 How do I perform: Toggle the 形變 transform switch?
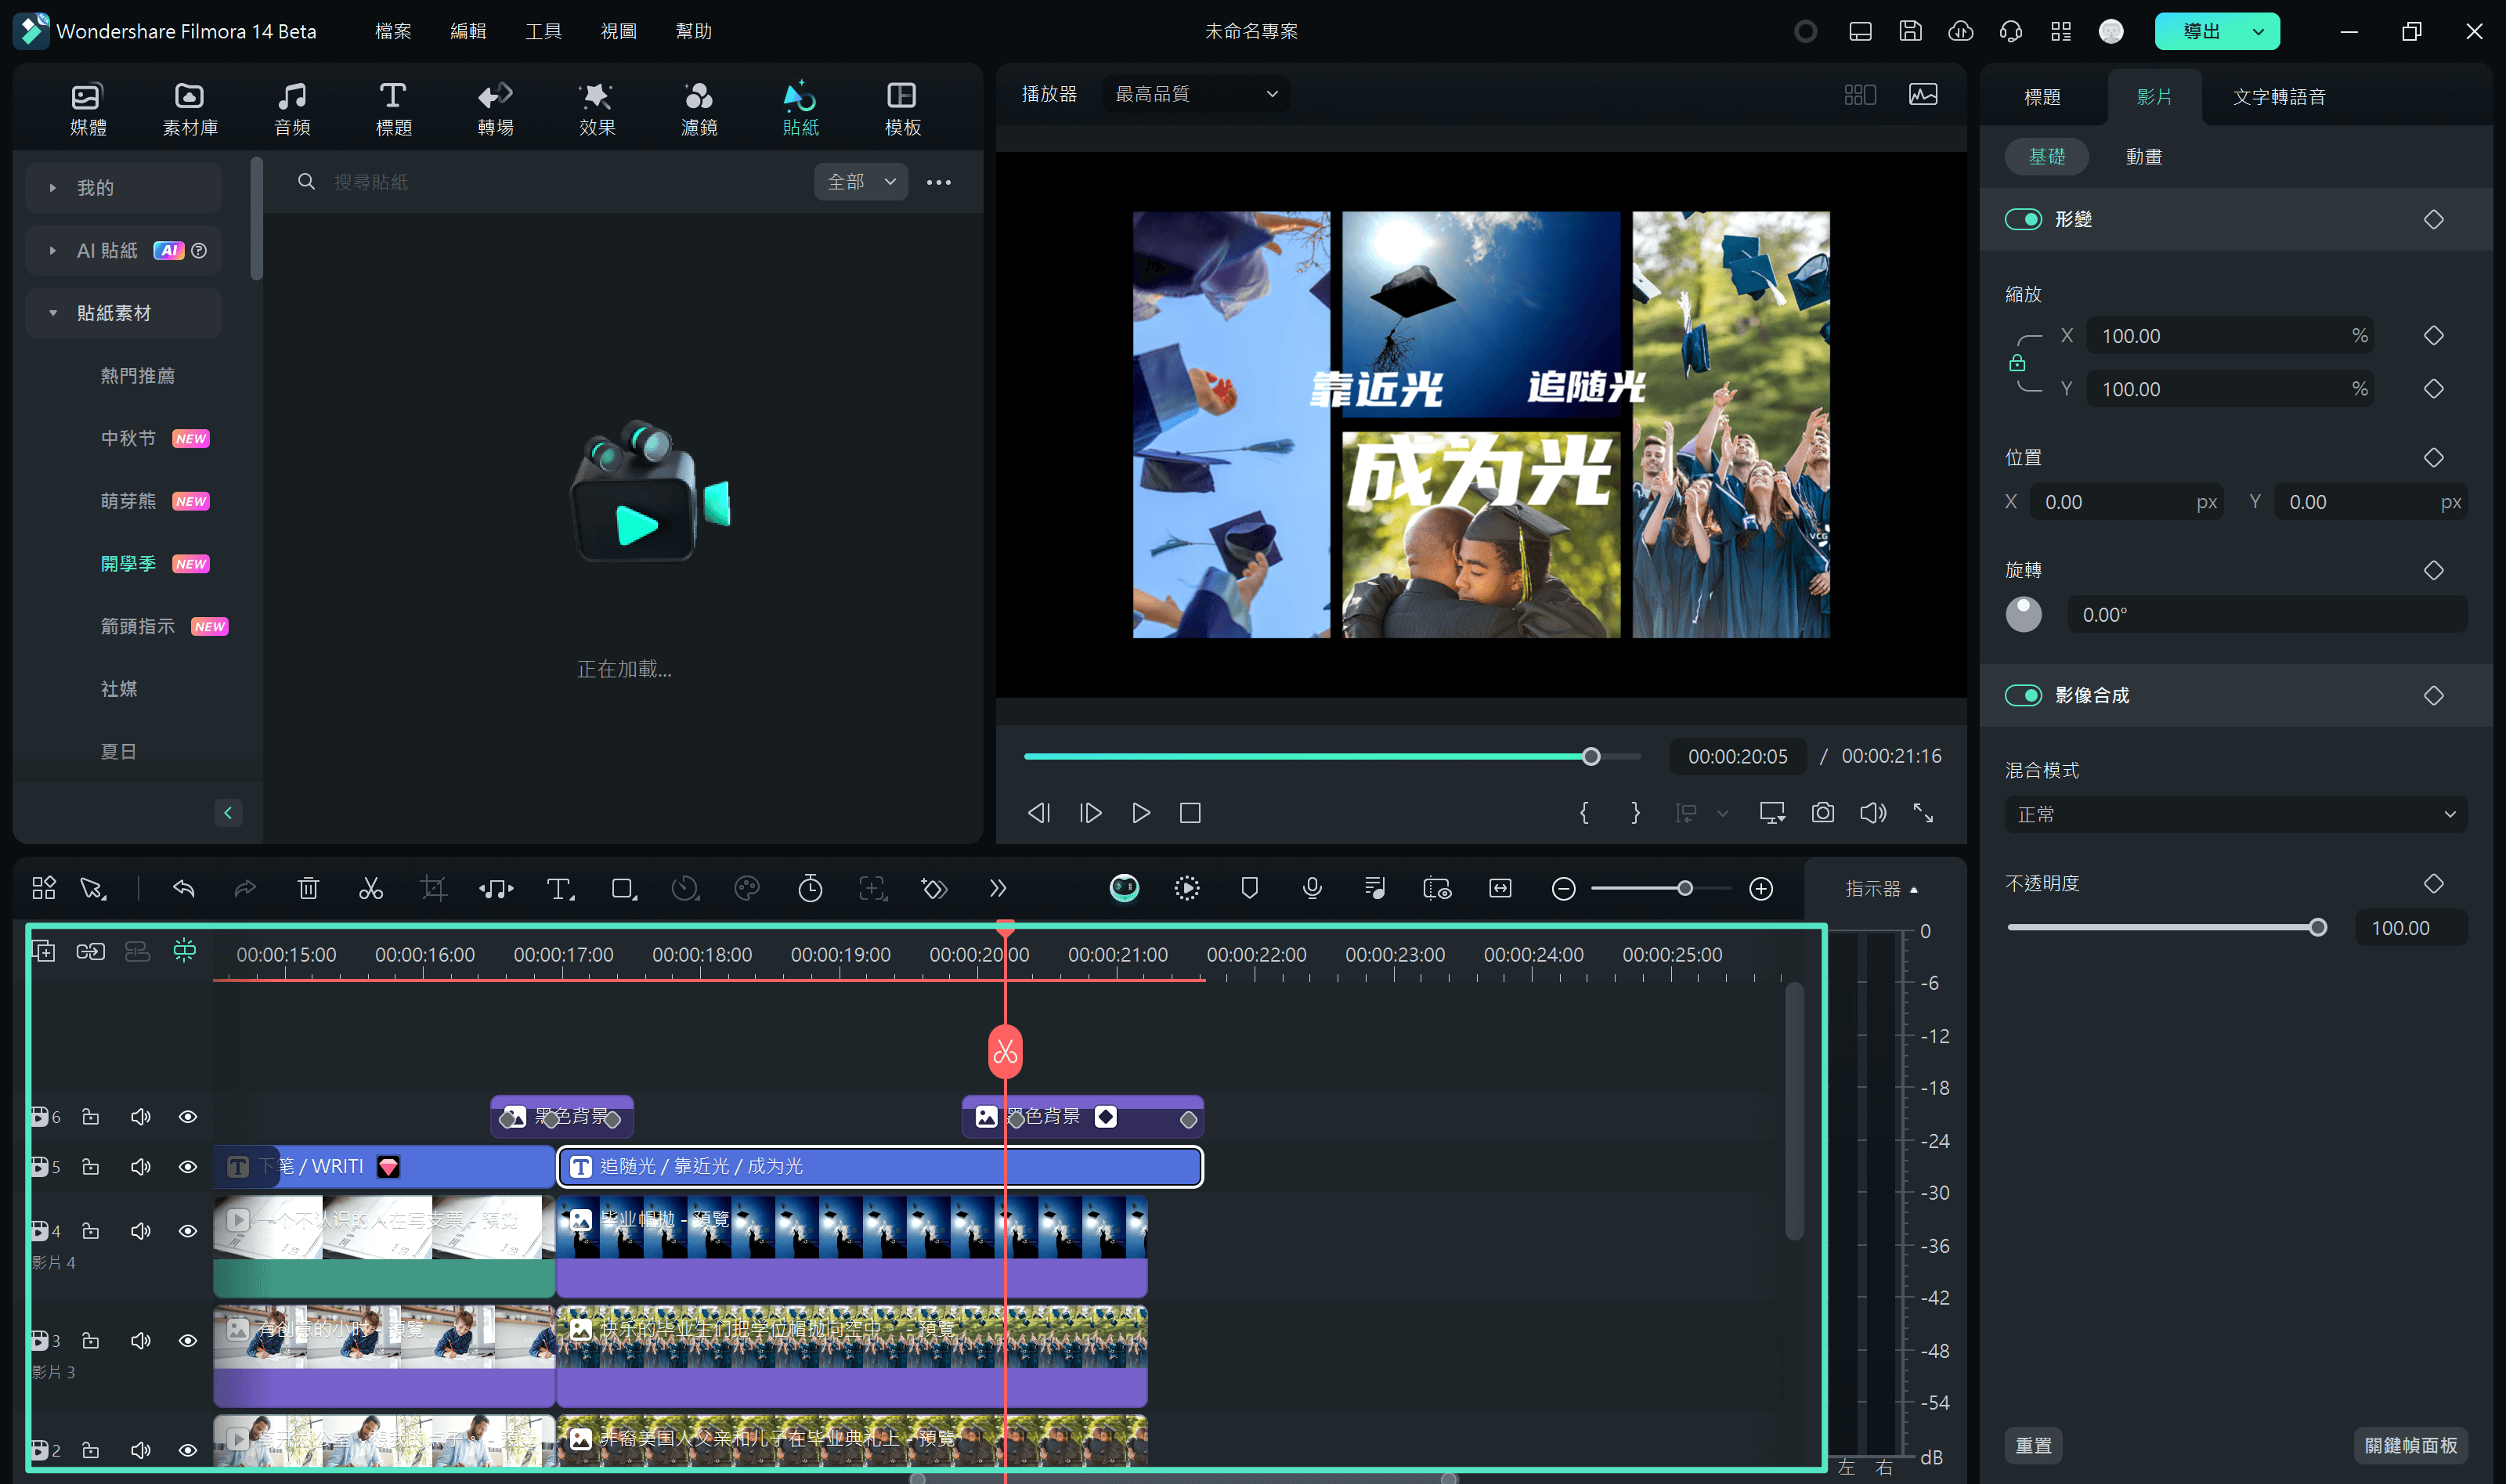tap(2023, 220)
